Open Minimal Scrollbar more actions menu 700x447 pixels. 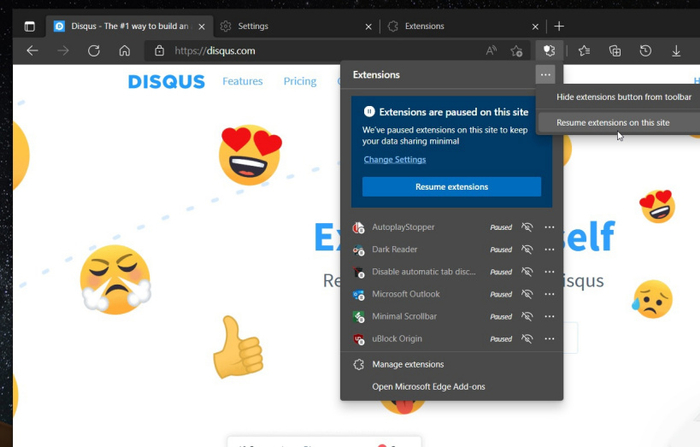click(550, 317)
